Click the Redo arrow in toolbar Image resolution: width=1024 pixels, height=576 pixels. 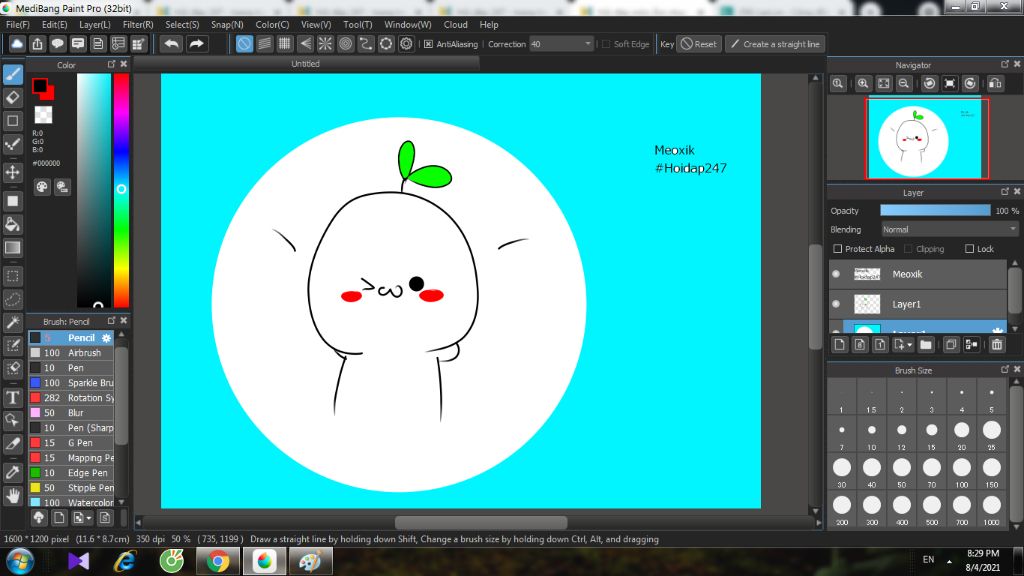point(196,44)
